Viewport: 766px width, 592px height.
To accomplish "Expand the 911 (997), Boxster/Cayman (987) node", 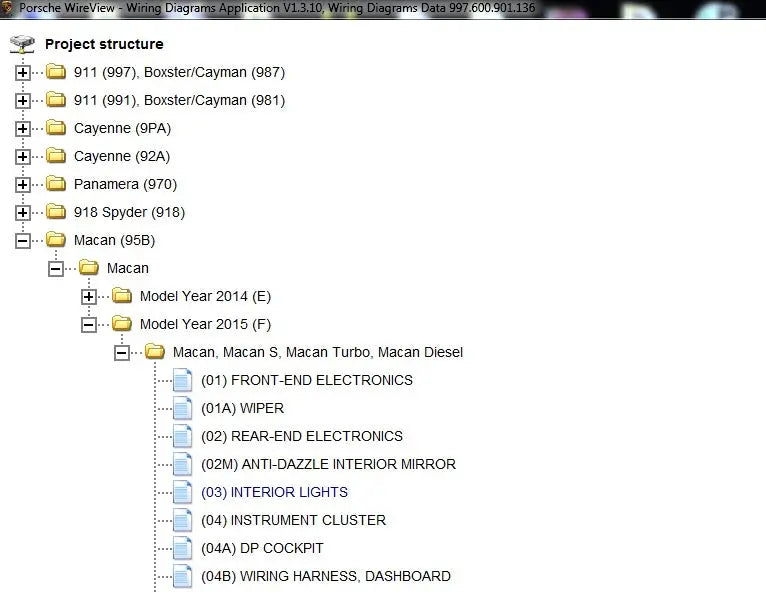I will point(23,72).
